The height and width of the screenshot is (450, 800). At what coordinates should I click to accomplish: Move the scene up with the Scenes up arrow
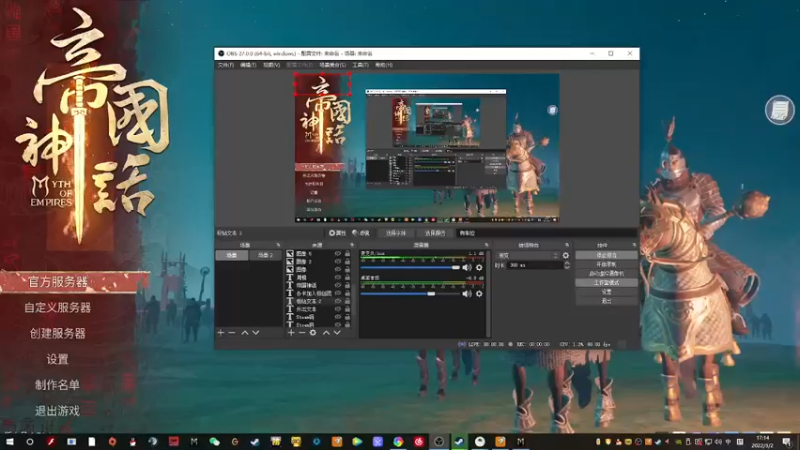pyautogui.click(x=244, y=333)
